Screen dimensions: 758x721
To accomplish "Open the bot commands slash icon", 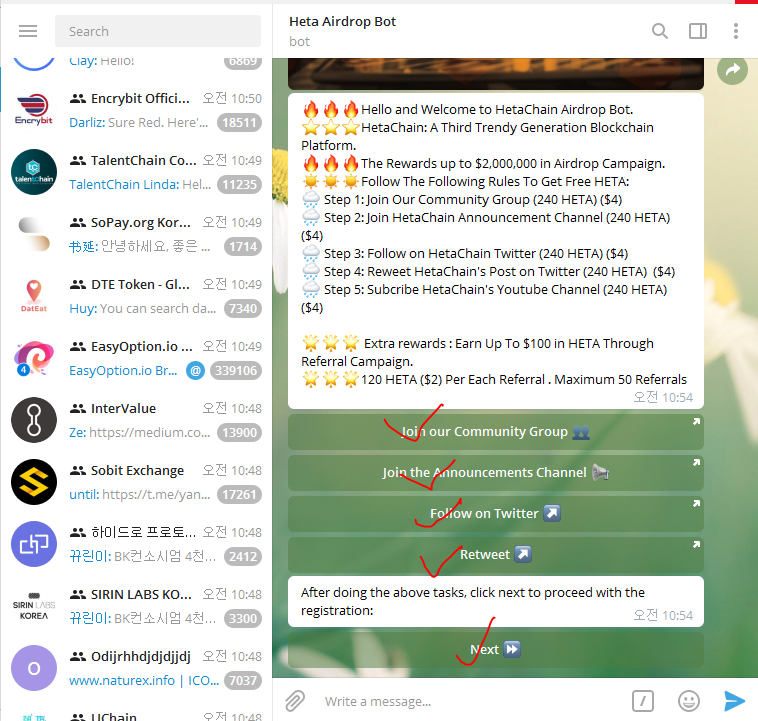I will (642, 701).
